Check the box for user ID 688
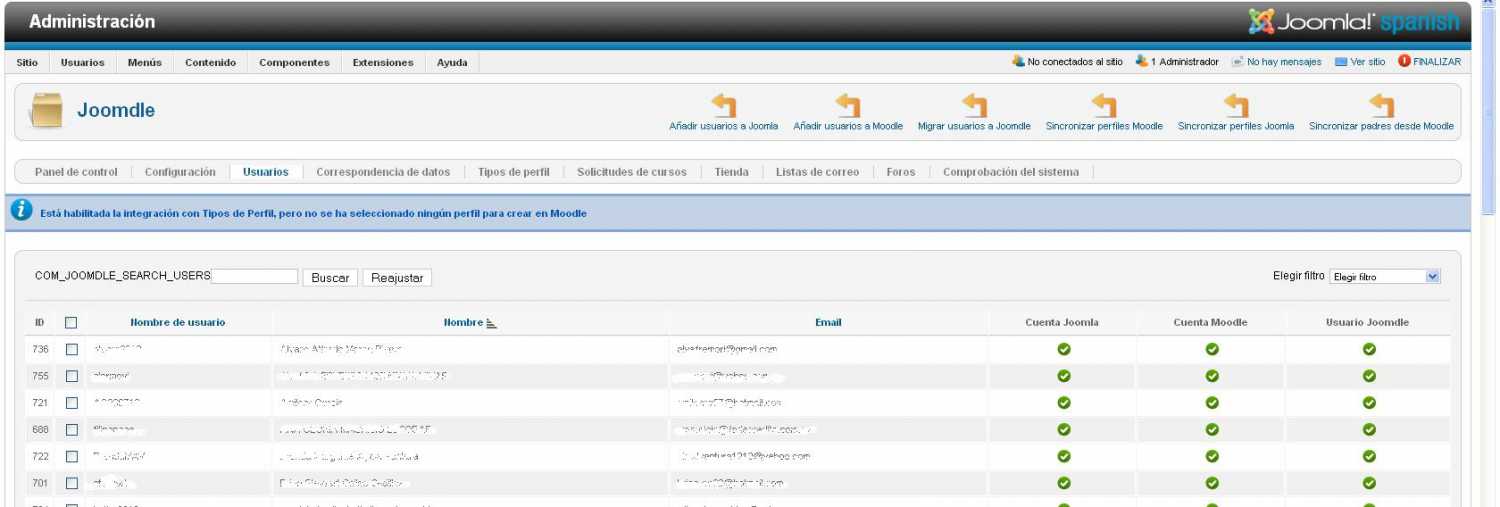The width and height of the screenshot is (1500, 507). [x=71, y=429]
